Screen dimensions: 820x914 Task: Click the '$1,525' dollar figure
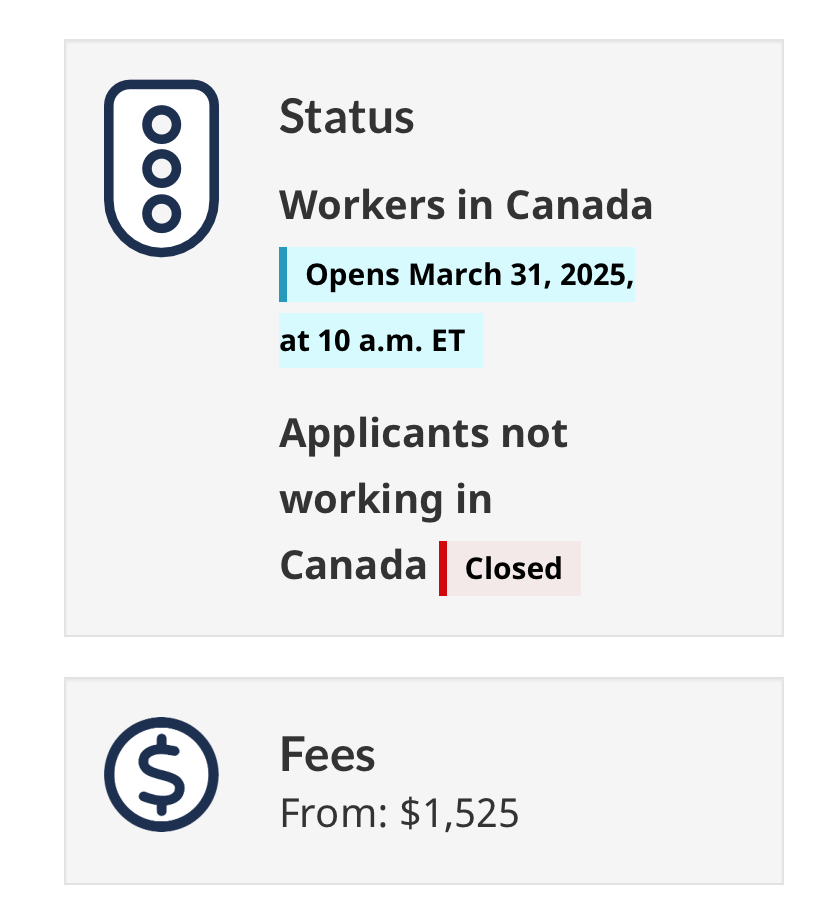click(459, 813)
